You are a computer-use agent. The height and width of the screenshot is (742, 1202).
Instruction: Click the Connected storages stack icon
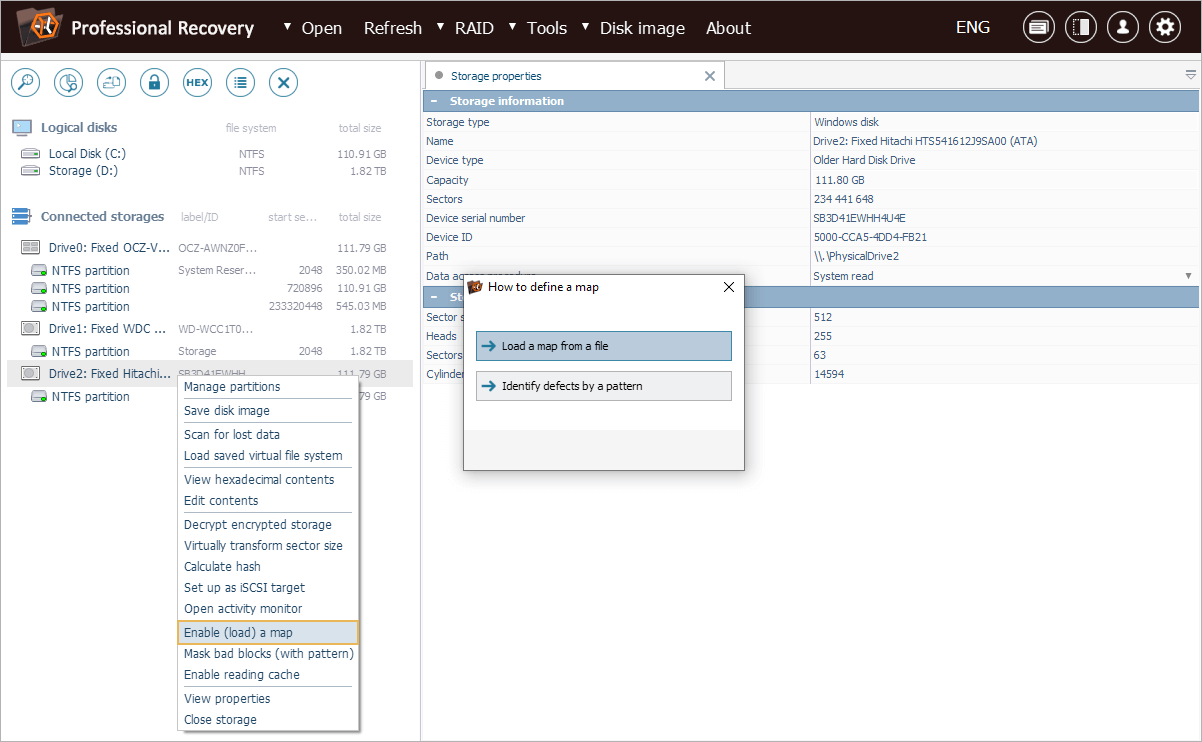coord(22,217)
